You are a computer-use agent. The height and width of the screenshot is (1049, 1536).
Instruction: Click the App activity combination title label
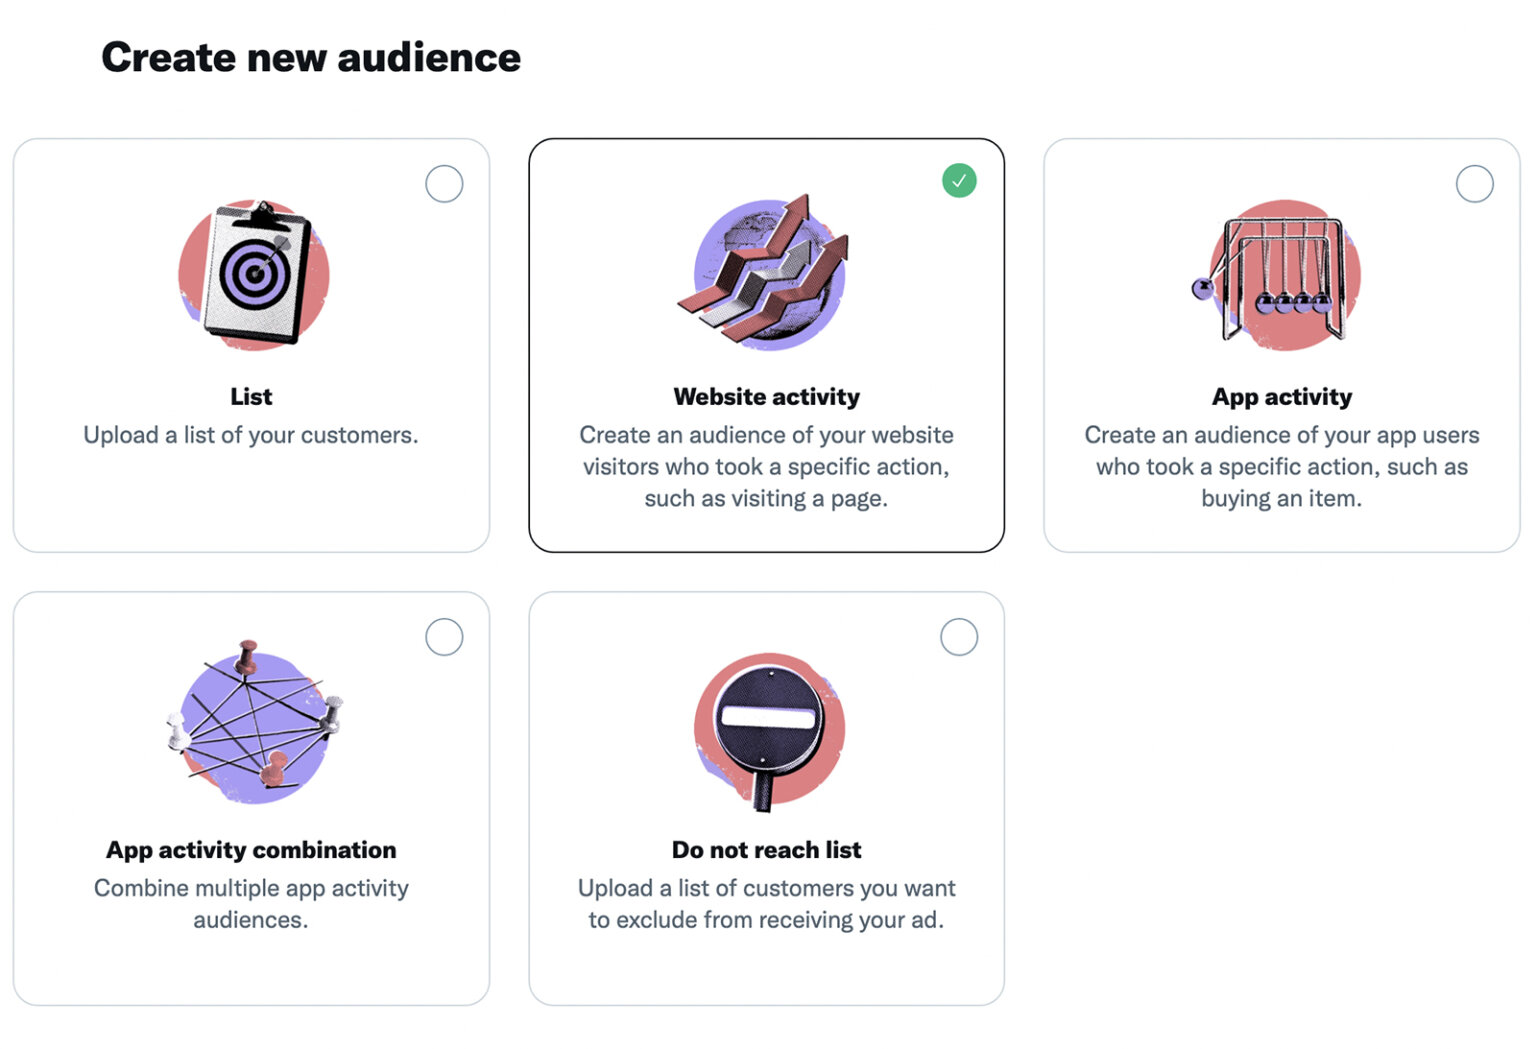[251, 849]
